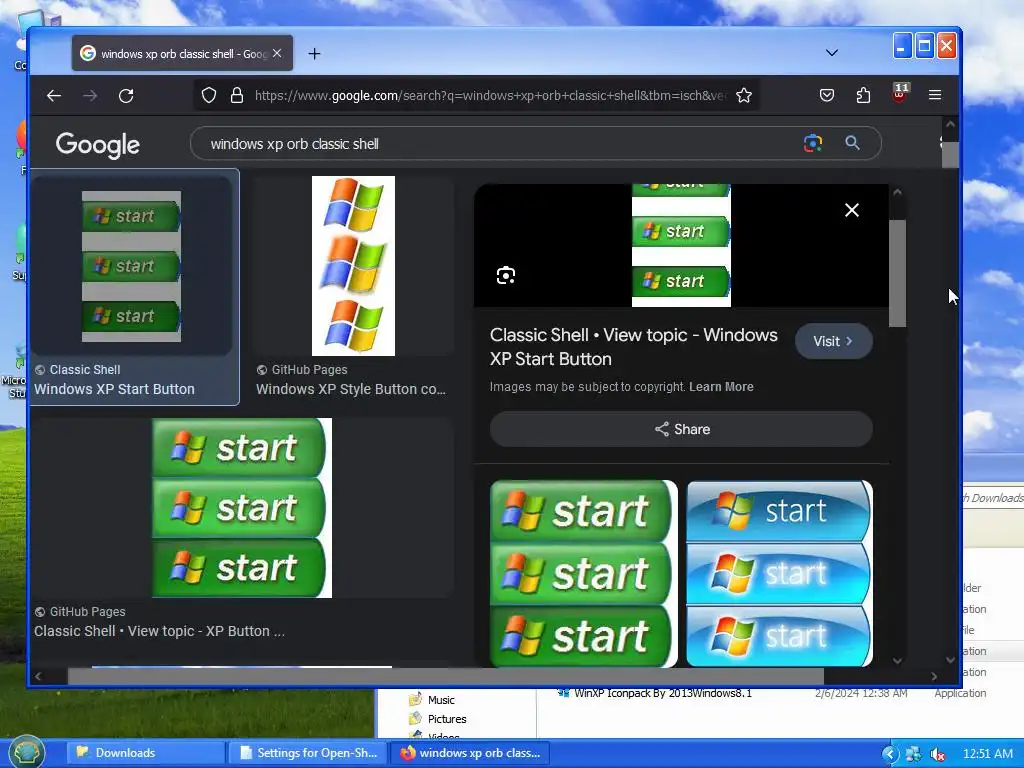The image size is (1024, 768).
Task: Open the Learn More copyright link
Action: tap(721, 387)
